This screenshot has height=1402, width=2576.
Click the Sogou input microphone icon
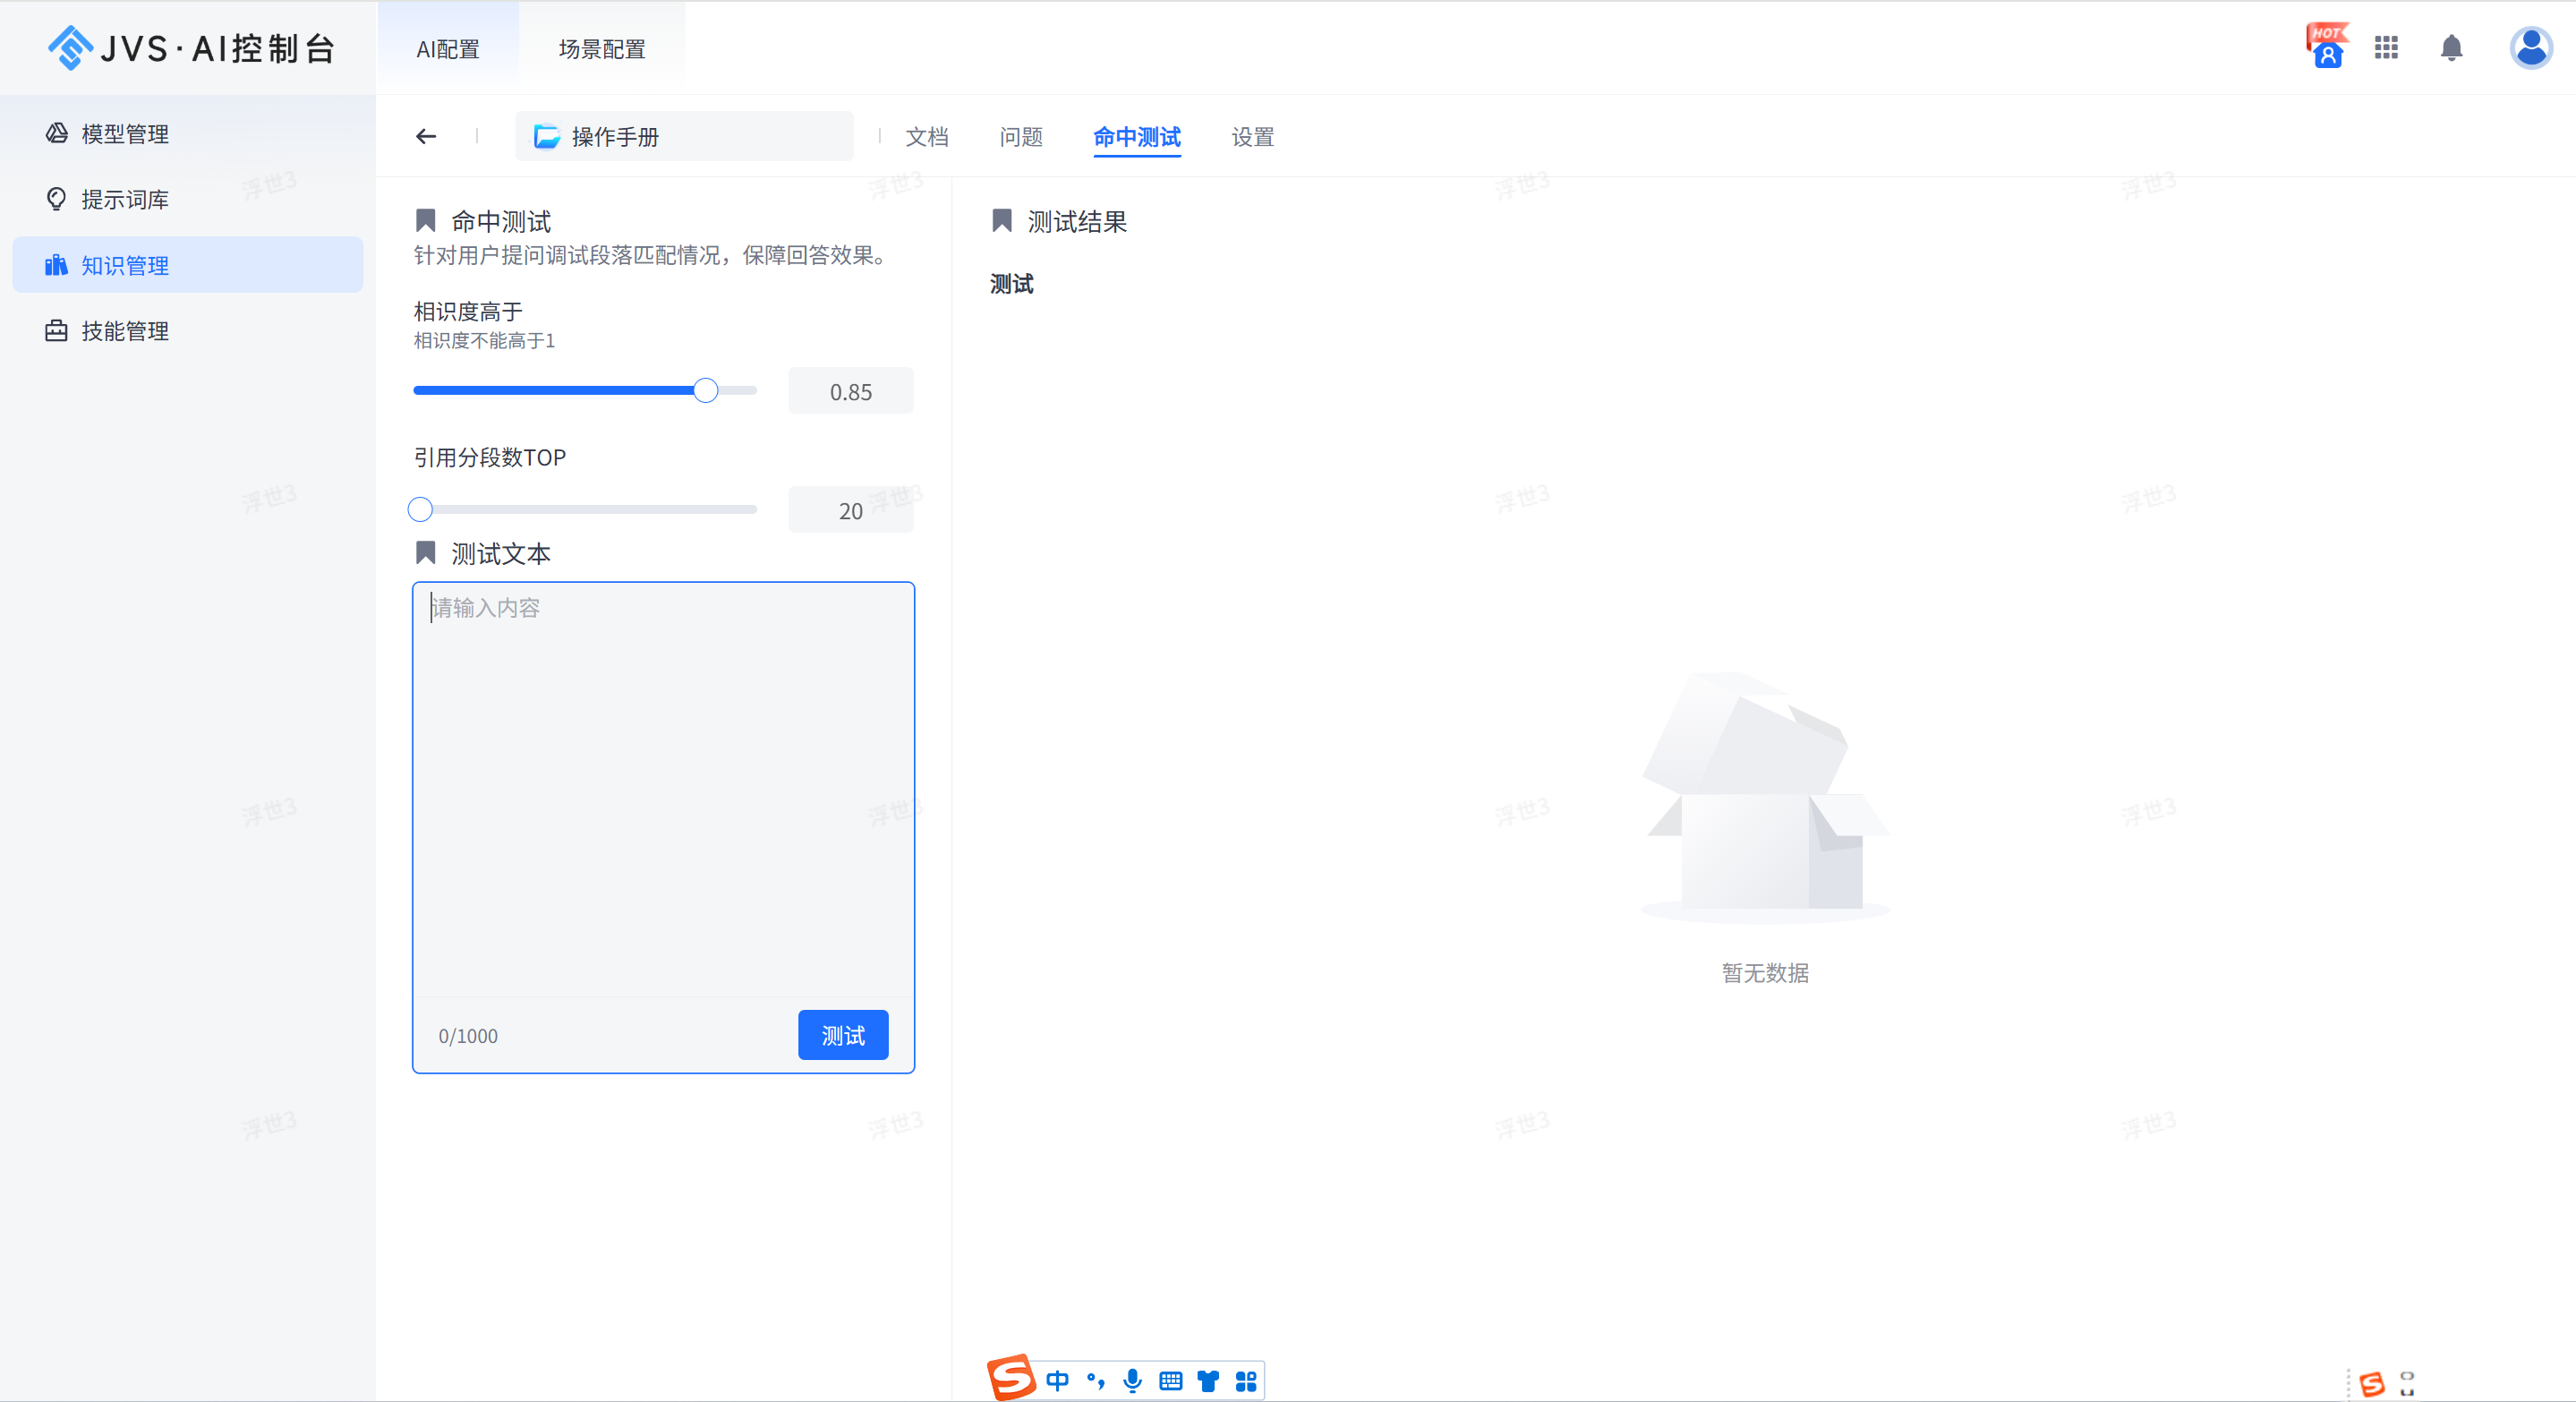[1132, 1381]
